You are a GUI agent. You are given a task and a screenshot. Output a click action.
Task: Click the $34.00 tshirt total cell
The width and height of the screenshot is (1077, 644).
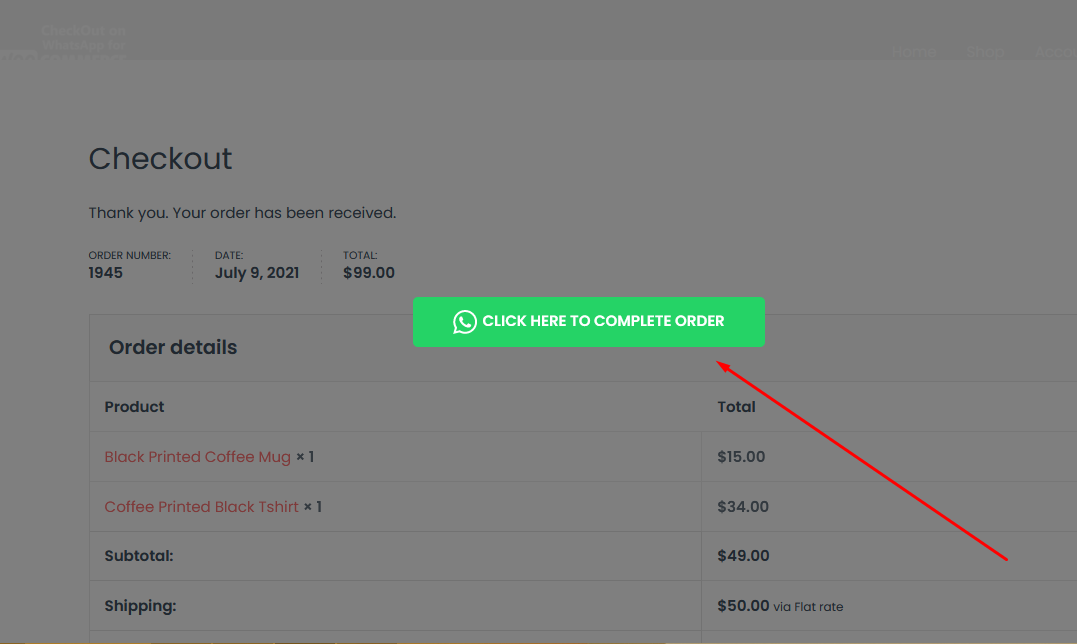pyautogui.click(x=743, y=507)
